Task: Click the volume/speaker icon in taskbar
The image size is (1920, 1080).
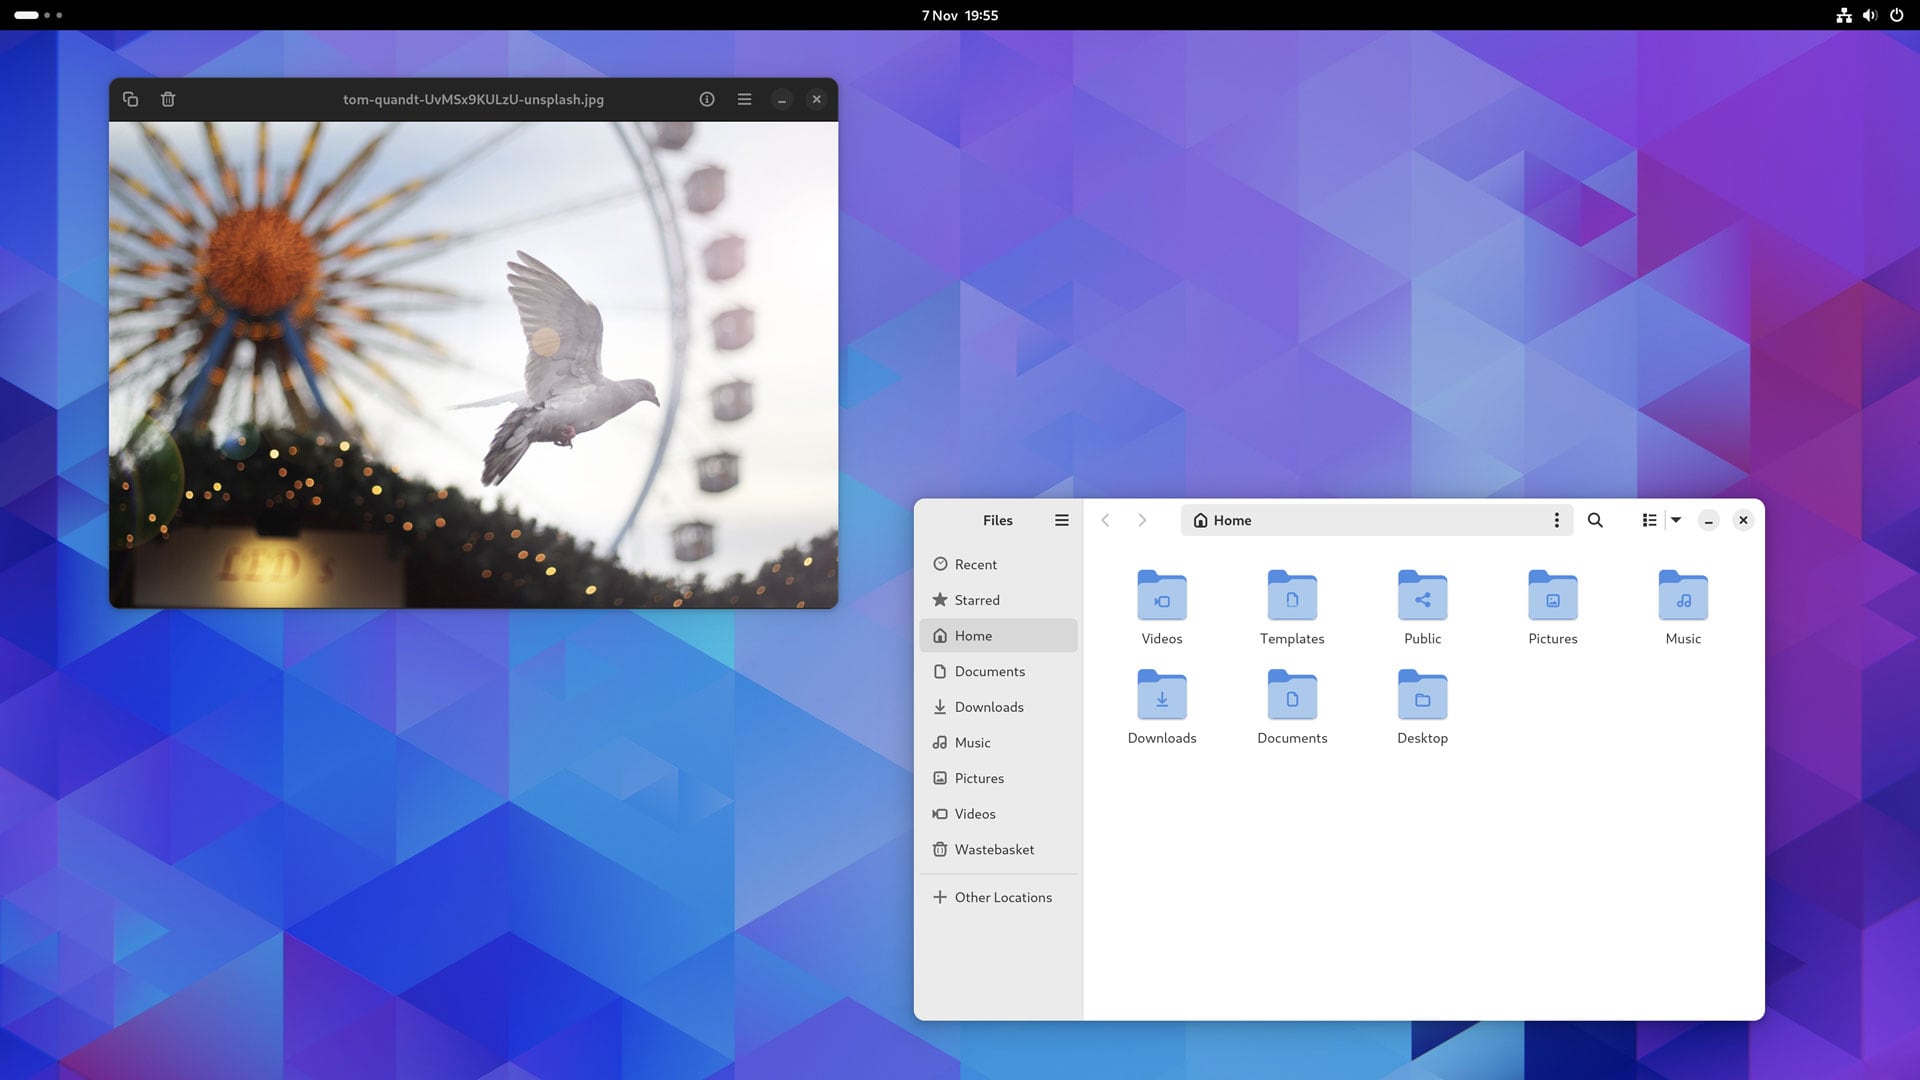Action: pyautogui.click(x=1870, y=15)
